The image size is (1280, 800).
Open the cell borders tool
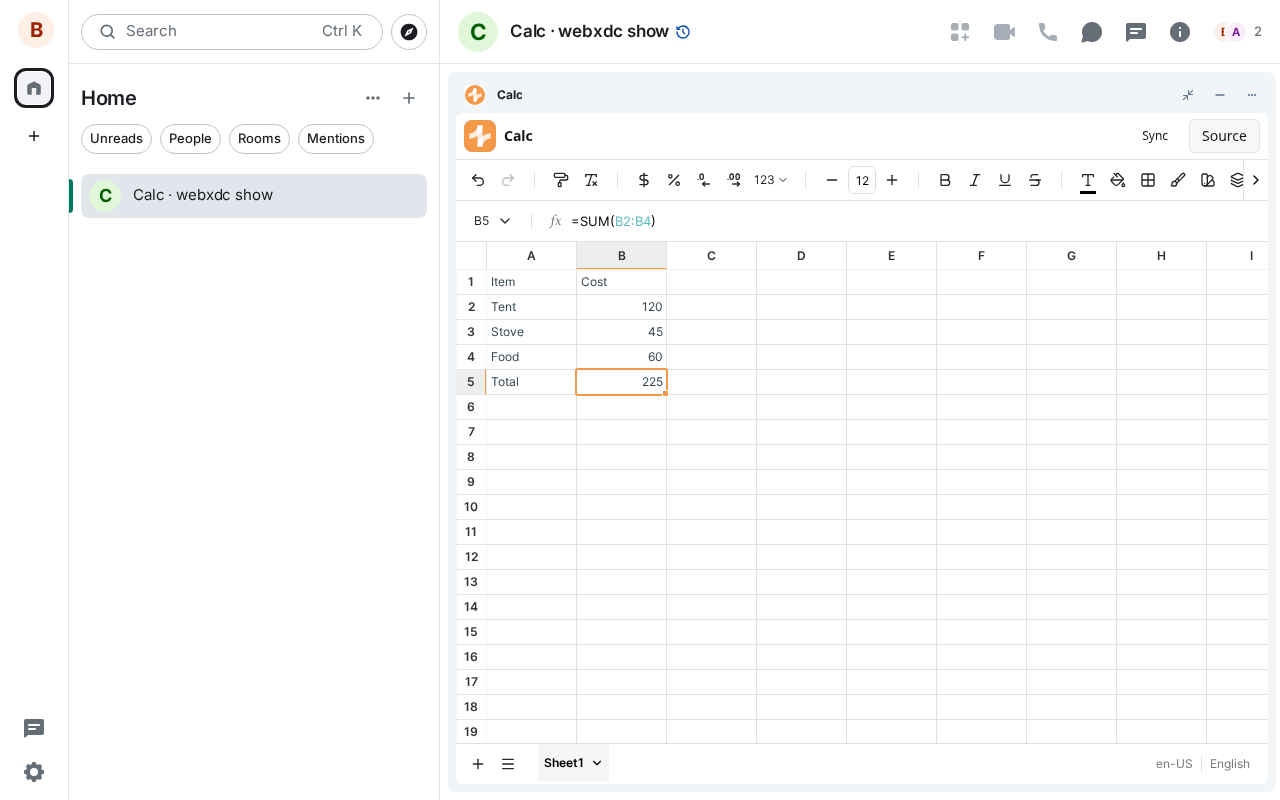point(1148,180)
